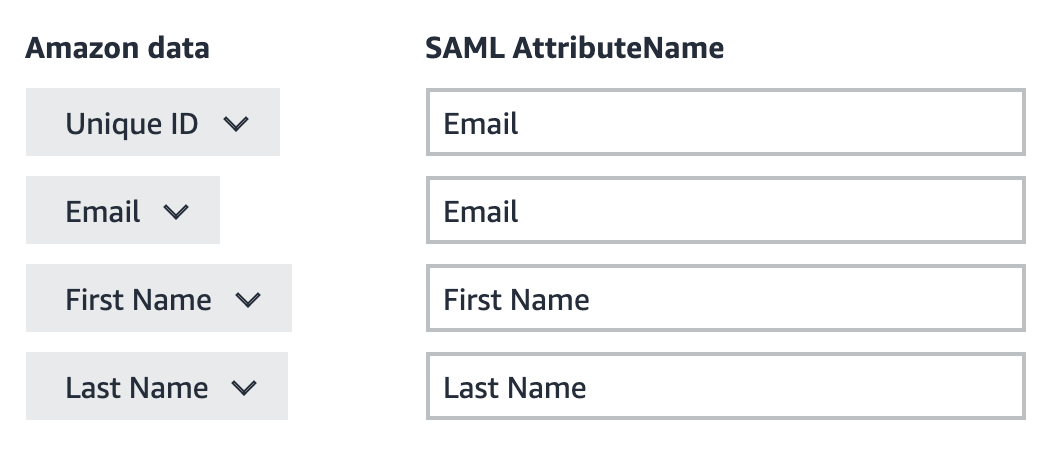Click the SAML AttributeName column heading
This screenshot has width=1052, height=452.
pyautogui.click(x=574, y=48)
